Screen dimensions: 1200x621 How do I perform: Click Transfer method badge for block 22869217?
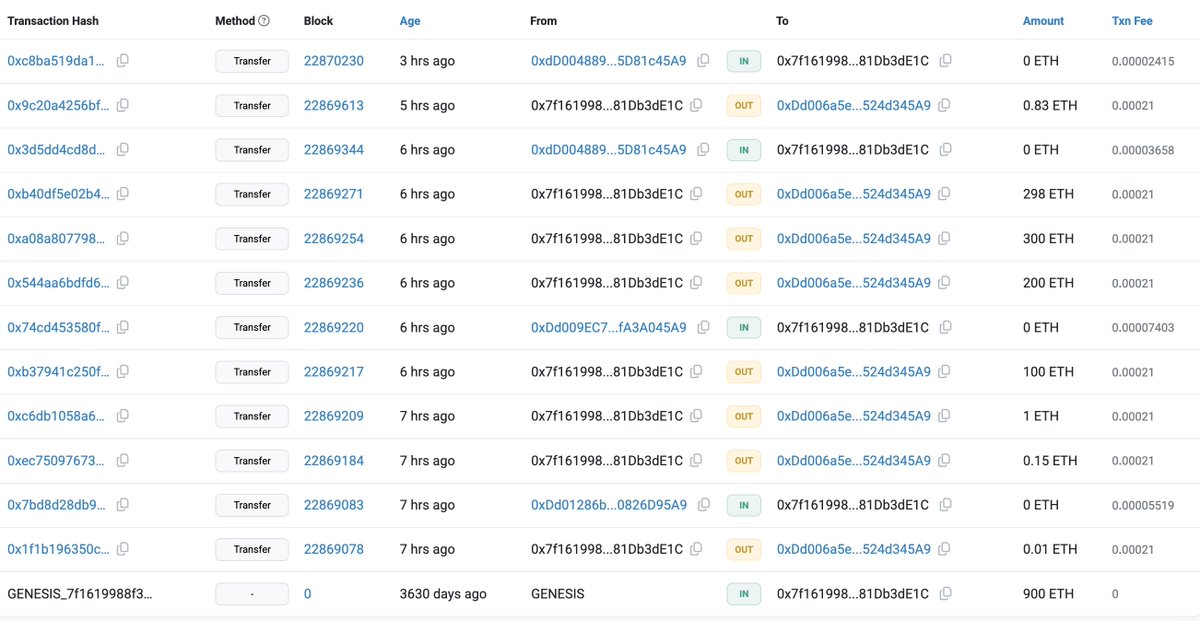click(252, 372)
